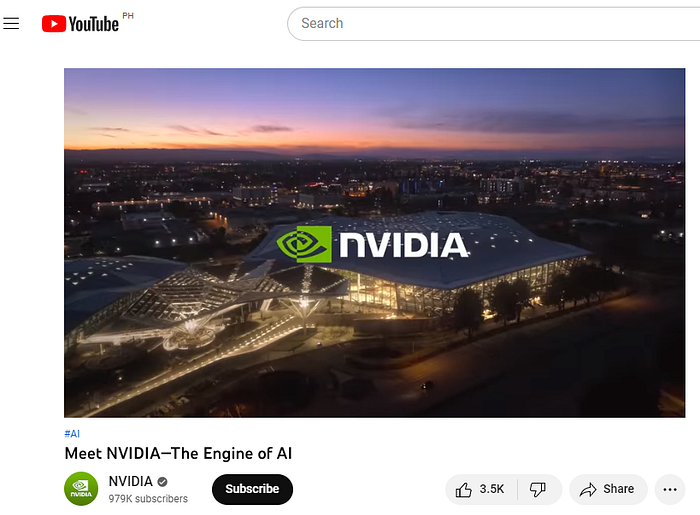
Task: Click the red YouTube play logo
Action: coord(54,24)
